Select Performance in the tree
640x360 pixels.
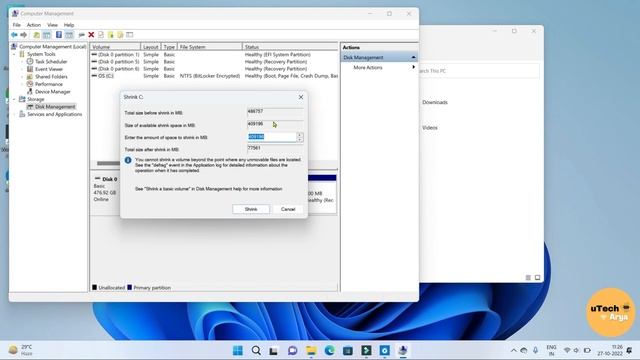click(x=49, y=84)
